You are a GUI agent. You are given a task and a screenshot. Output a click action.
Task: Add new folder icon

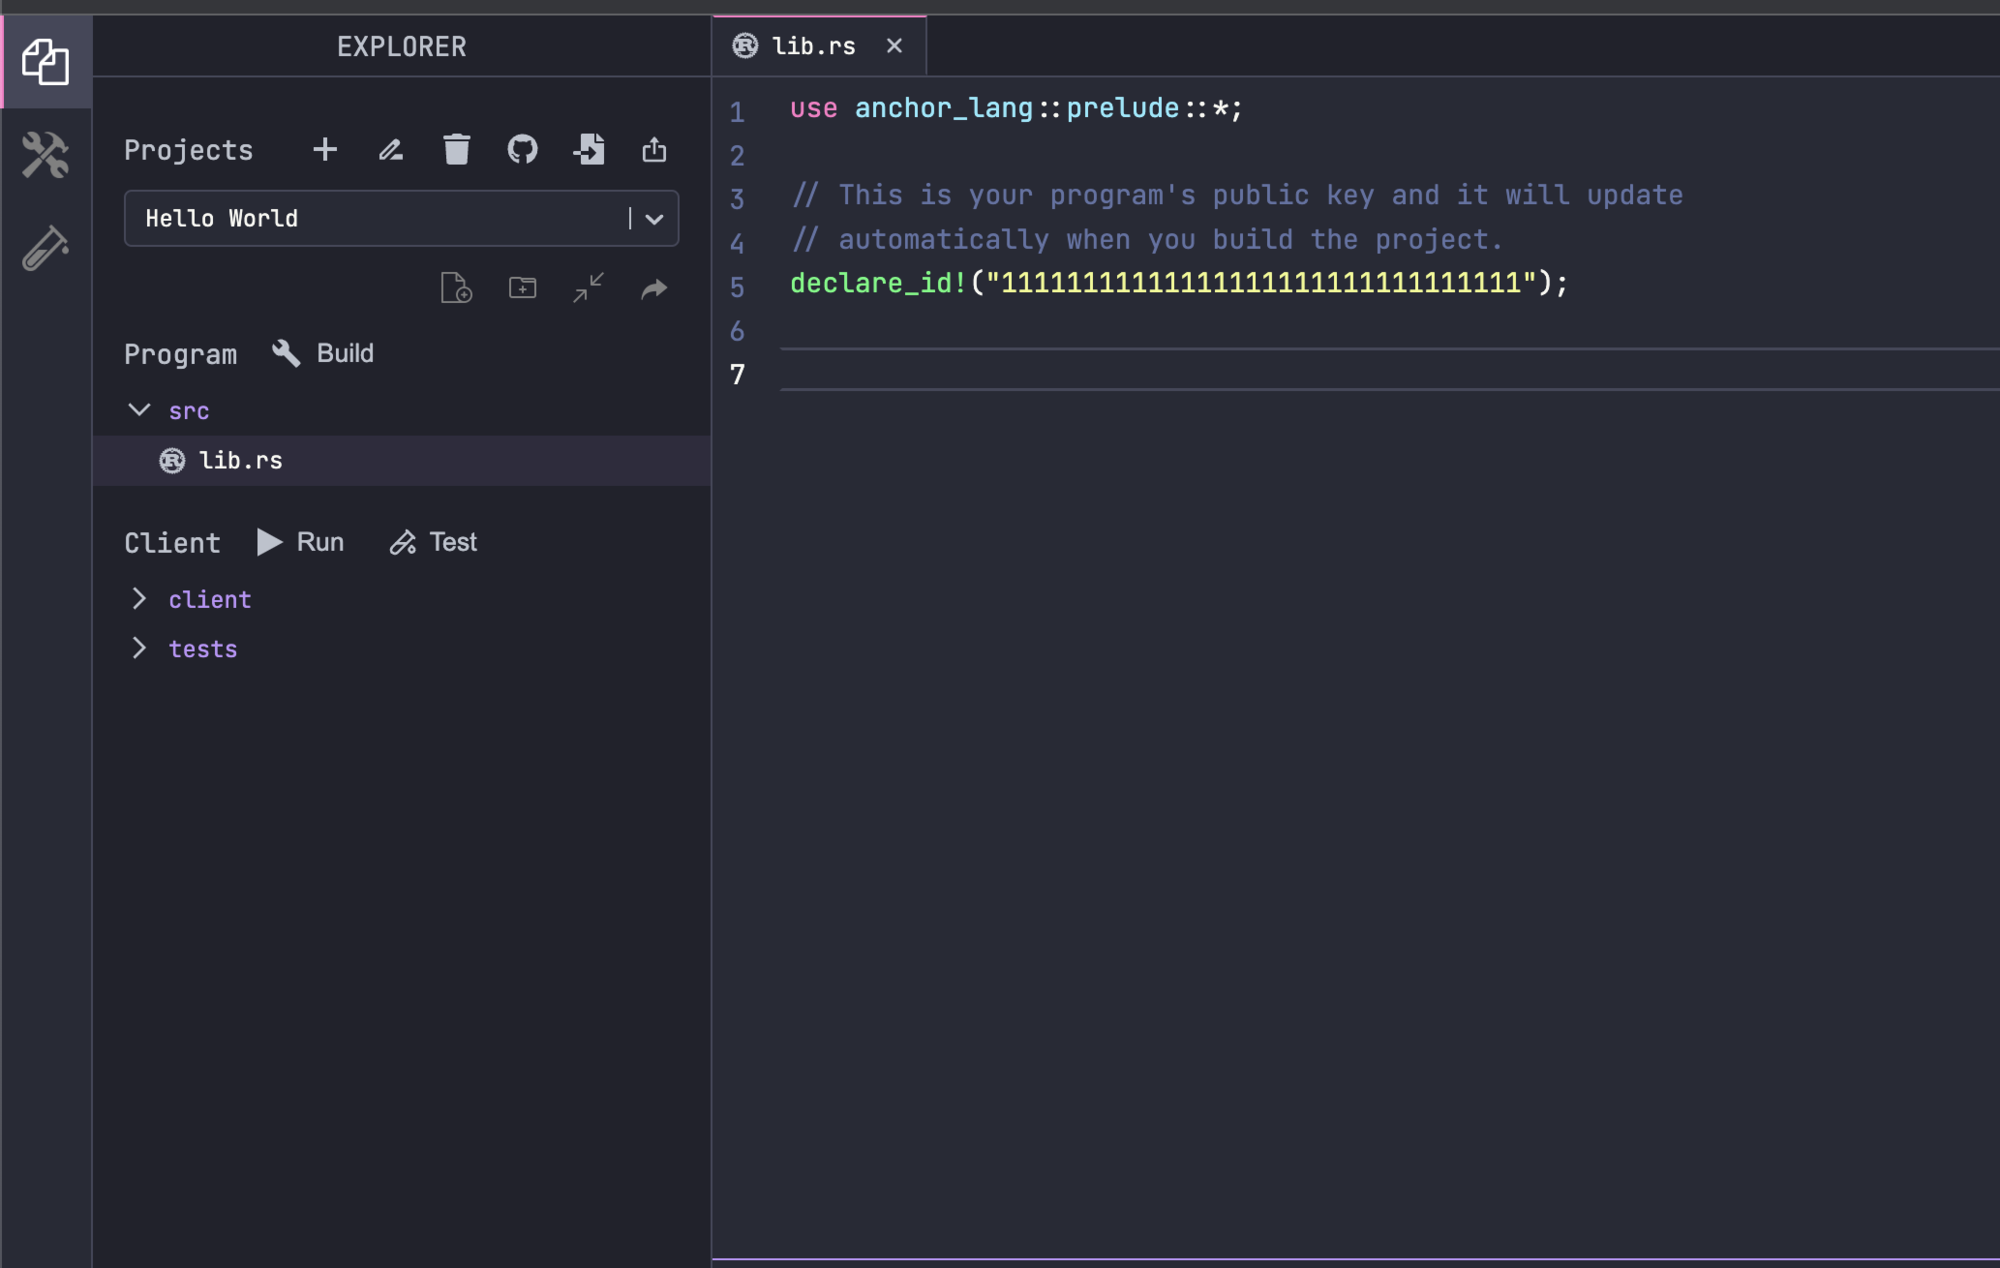coord(523,288)
